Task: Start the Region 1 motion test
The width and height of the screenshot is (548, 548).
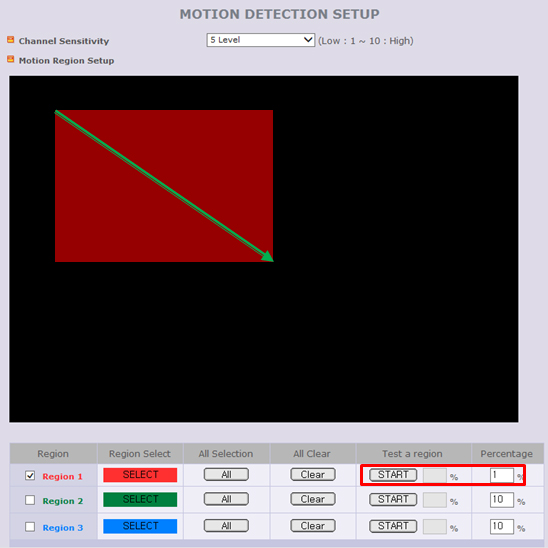Action: pyautogui.click(x=393, y=475)
